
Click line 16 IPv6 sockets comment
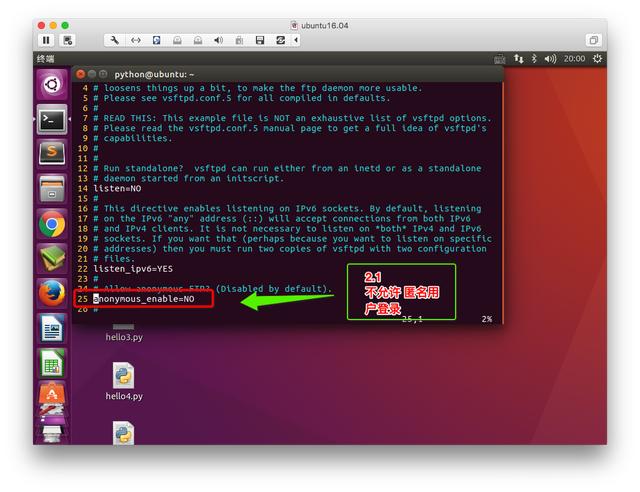[287, 209]
